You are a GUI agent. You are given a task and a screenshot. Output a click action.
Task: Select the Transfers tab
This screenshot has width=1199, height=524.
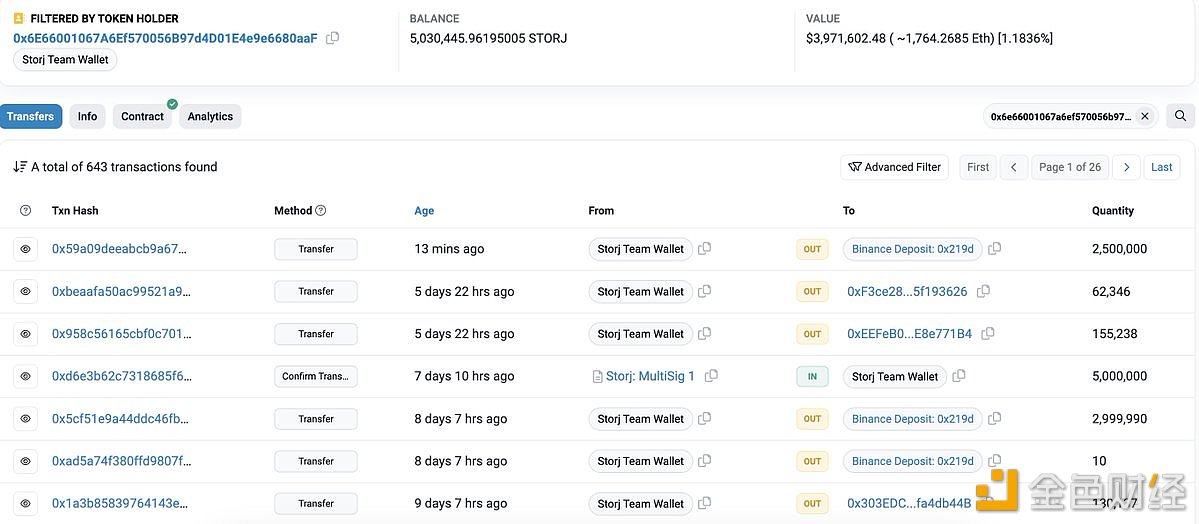[31, 116]
